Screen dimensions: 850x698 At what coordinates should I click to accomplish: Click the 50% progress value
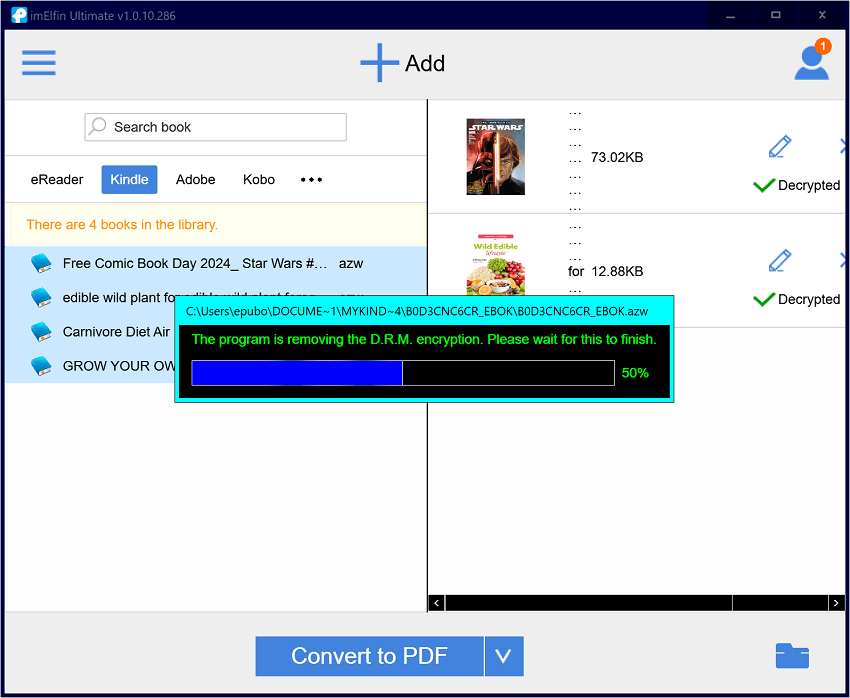[x=635, y=373]
